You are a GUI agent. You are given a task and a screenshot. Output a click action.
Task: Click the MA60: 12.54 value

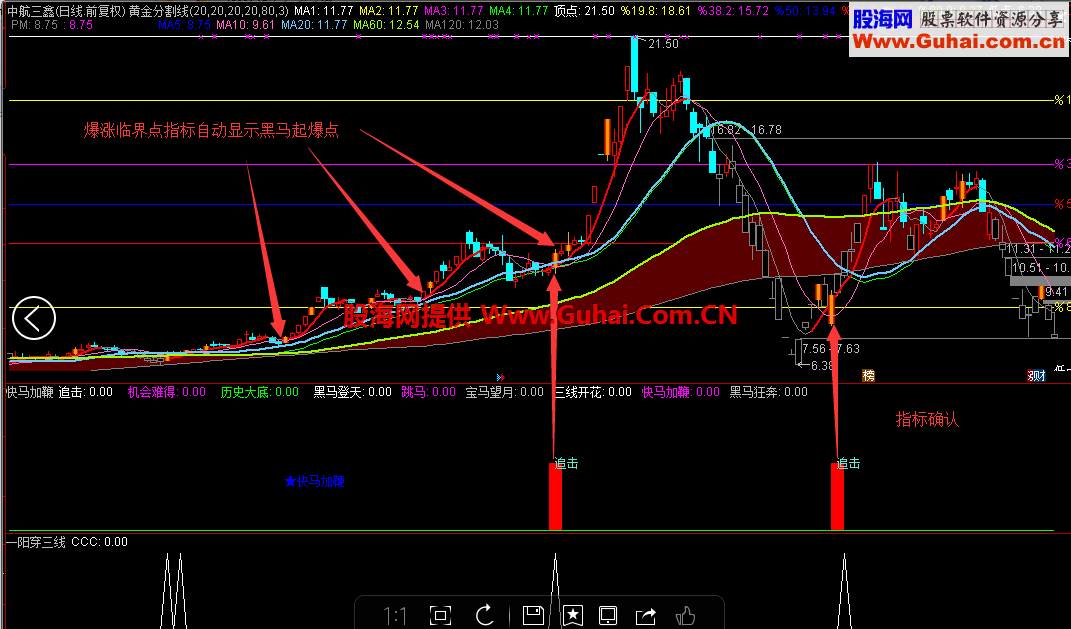(x=385, y=25)
